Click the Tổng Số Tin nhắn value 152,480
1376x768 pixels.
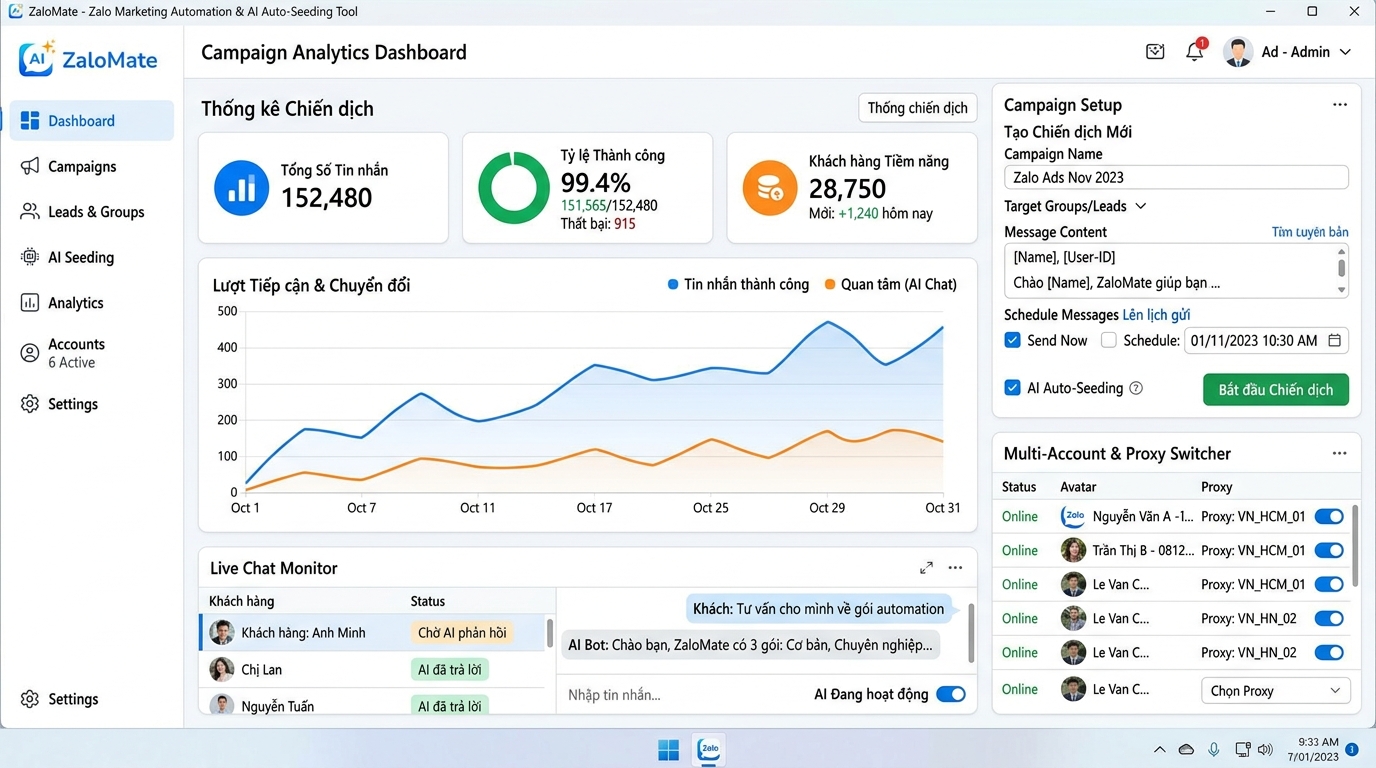326,198
